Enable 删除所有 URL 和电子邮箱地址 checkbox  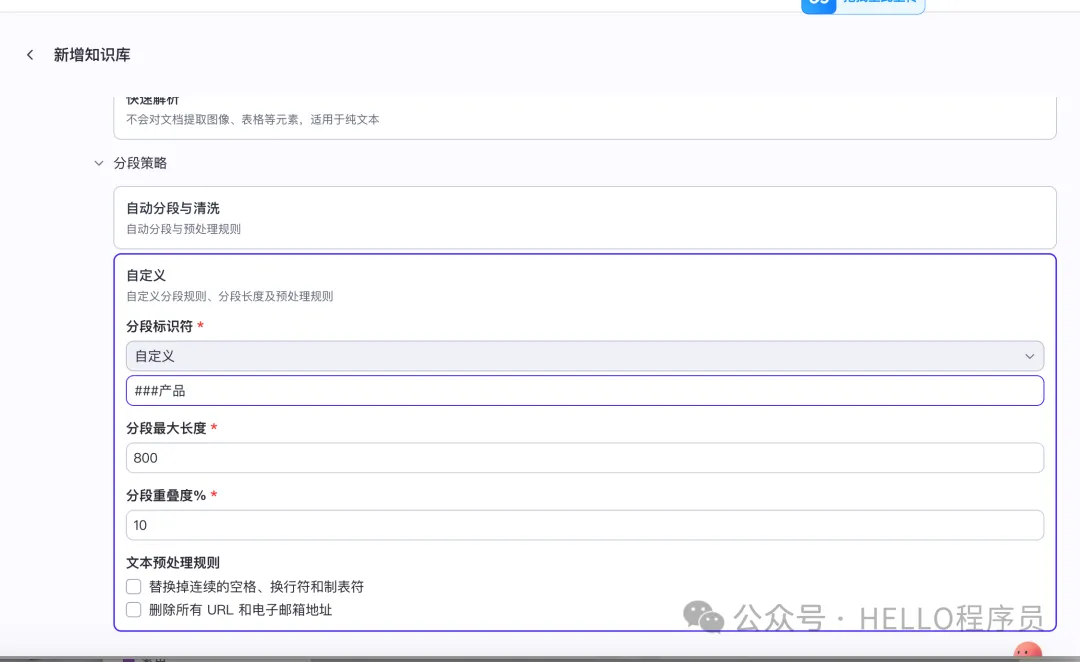coord(134,610)
